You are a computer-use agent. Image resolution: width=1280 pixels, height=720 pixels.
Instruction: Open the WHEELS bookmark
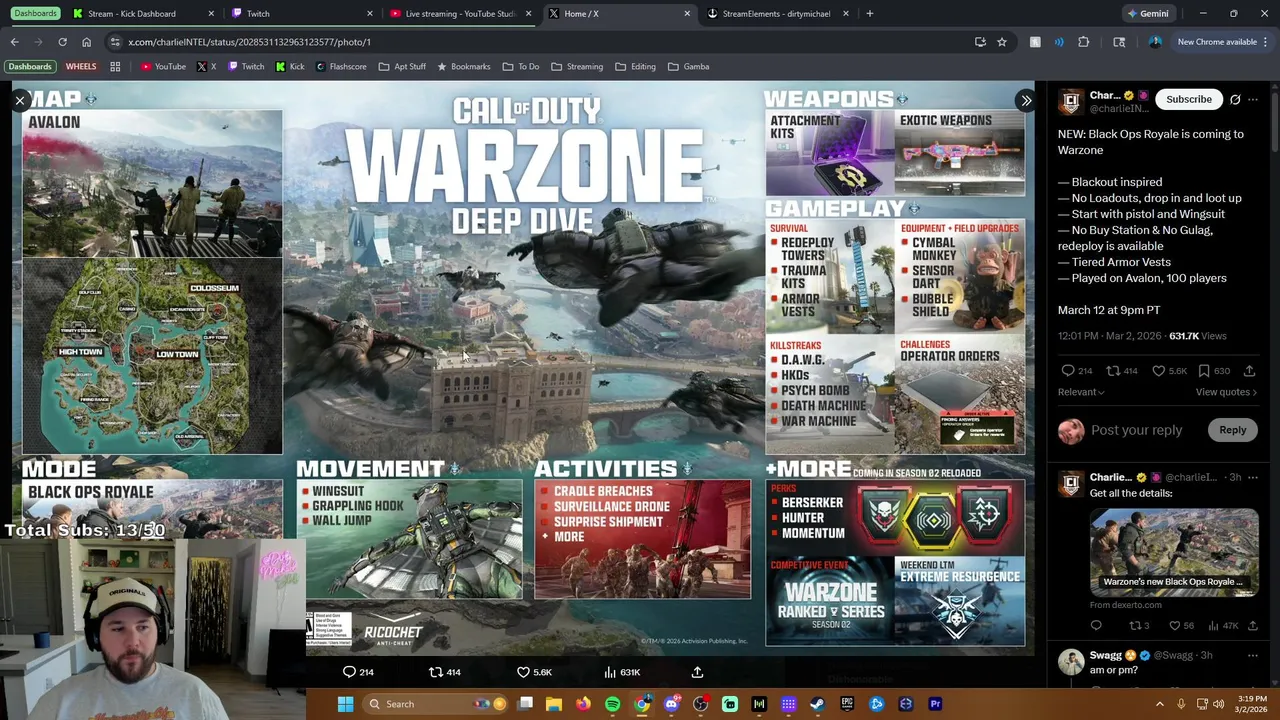[x=81, y=67]
